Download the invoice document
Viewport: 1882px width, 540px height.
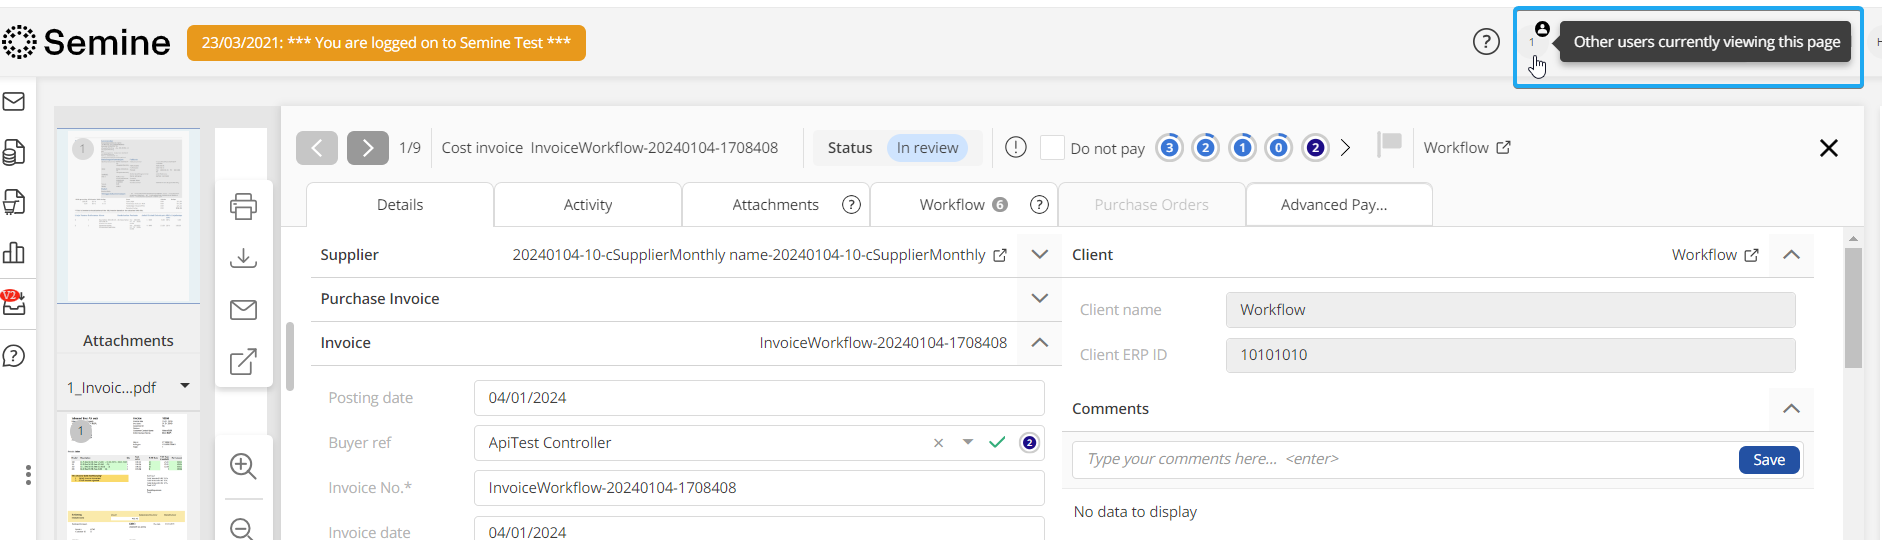pos(243,258)
